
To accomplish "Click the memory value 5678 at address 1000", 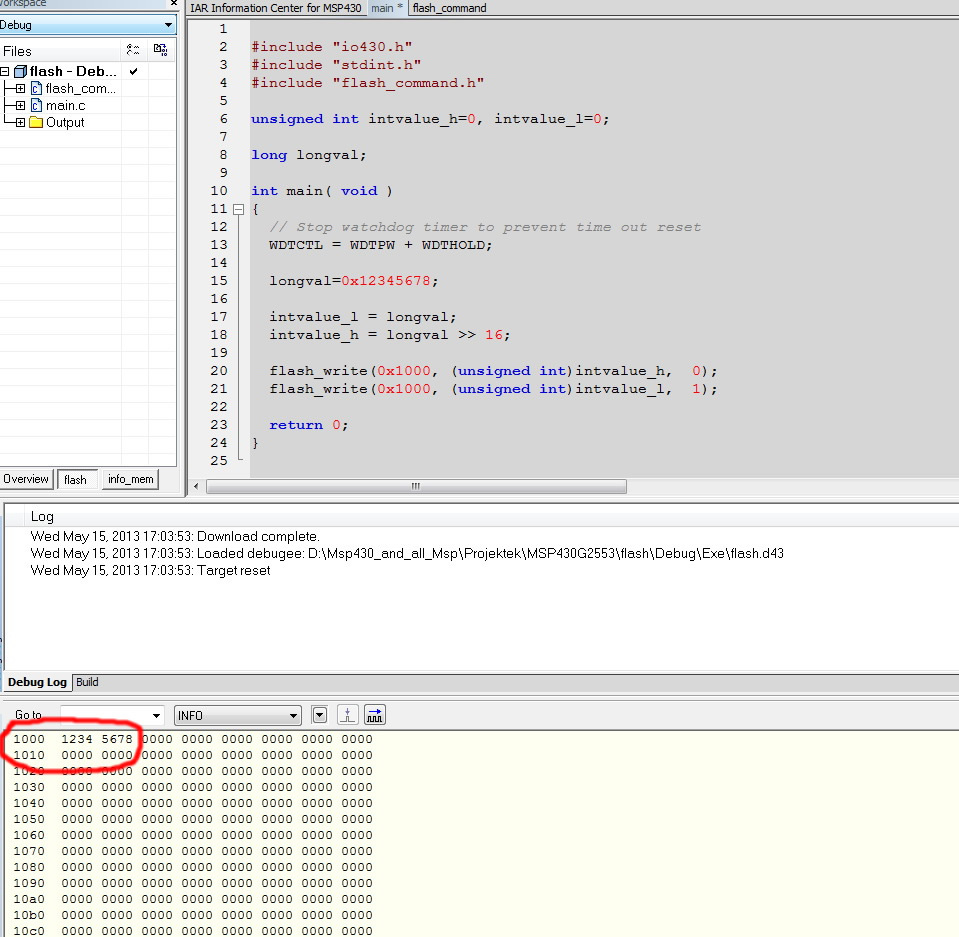I will click(117, 739).
